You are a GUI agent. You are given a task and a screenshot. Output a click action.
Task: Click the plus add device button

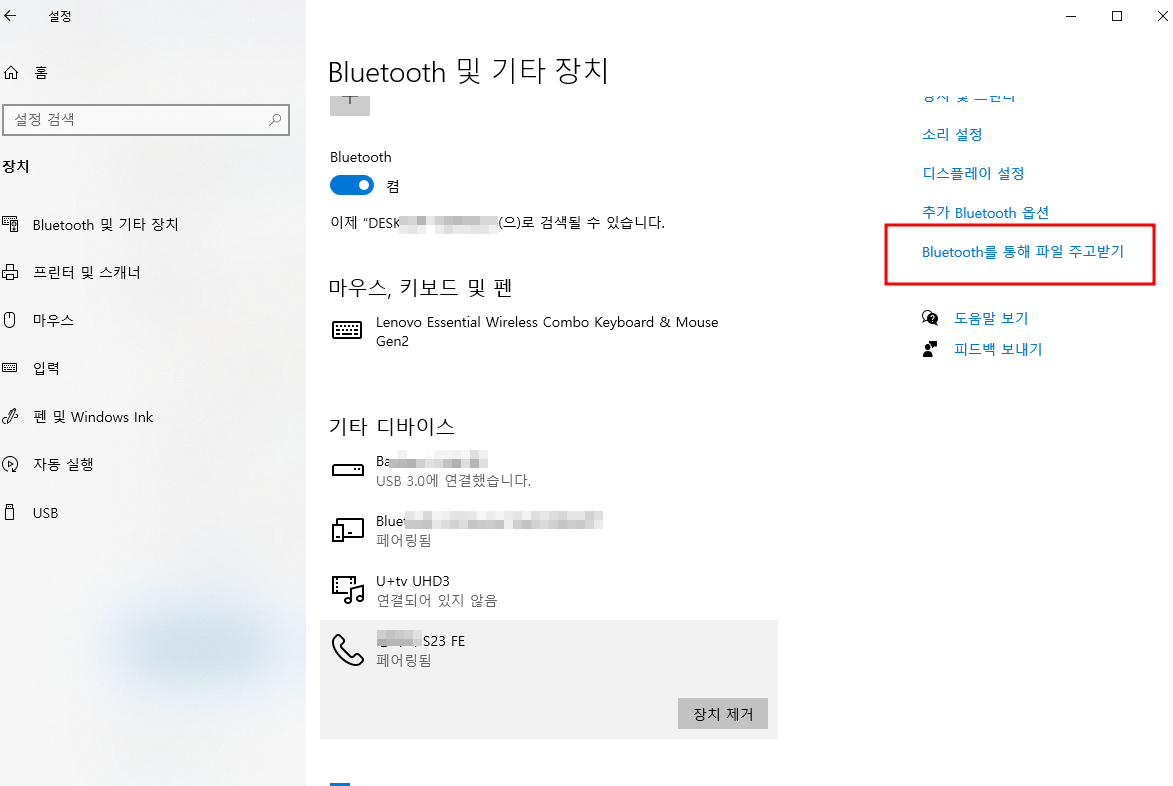point(350,105)
